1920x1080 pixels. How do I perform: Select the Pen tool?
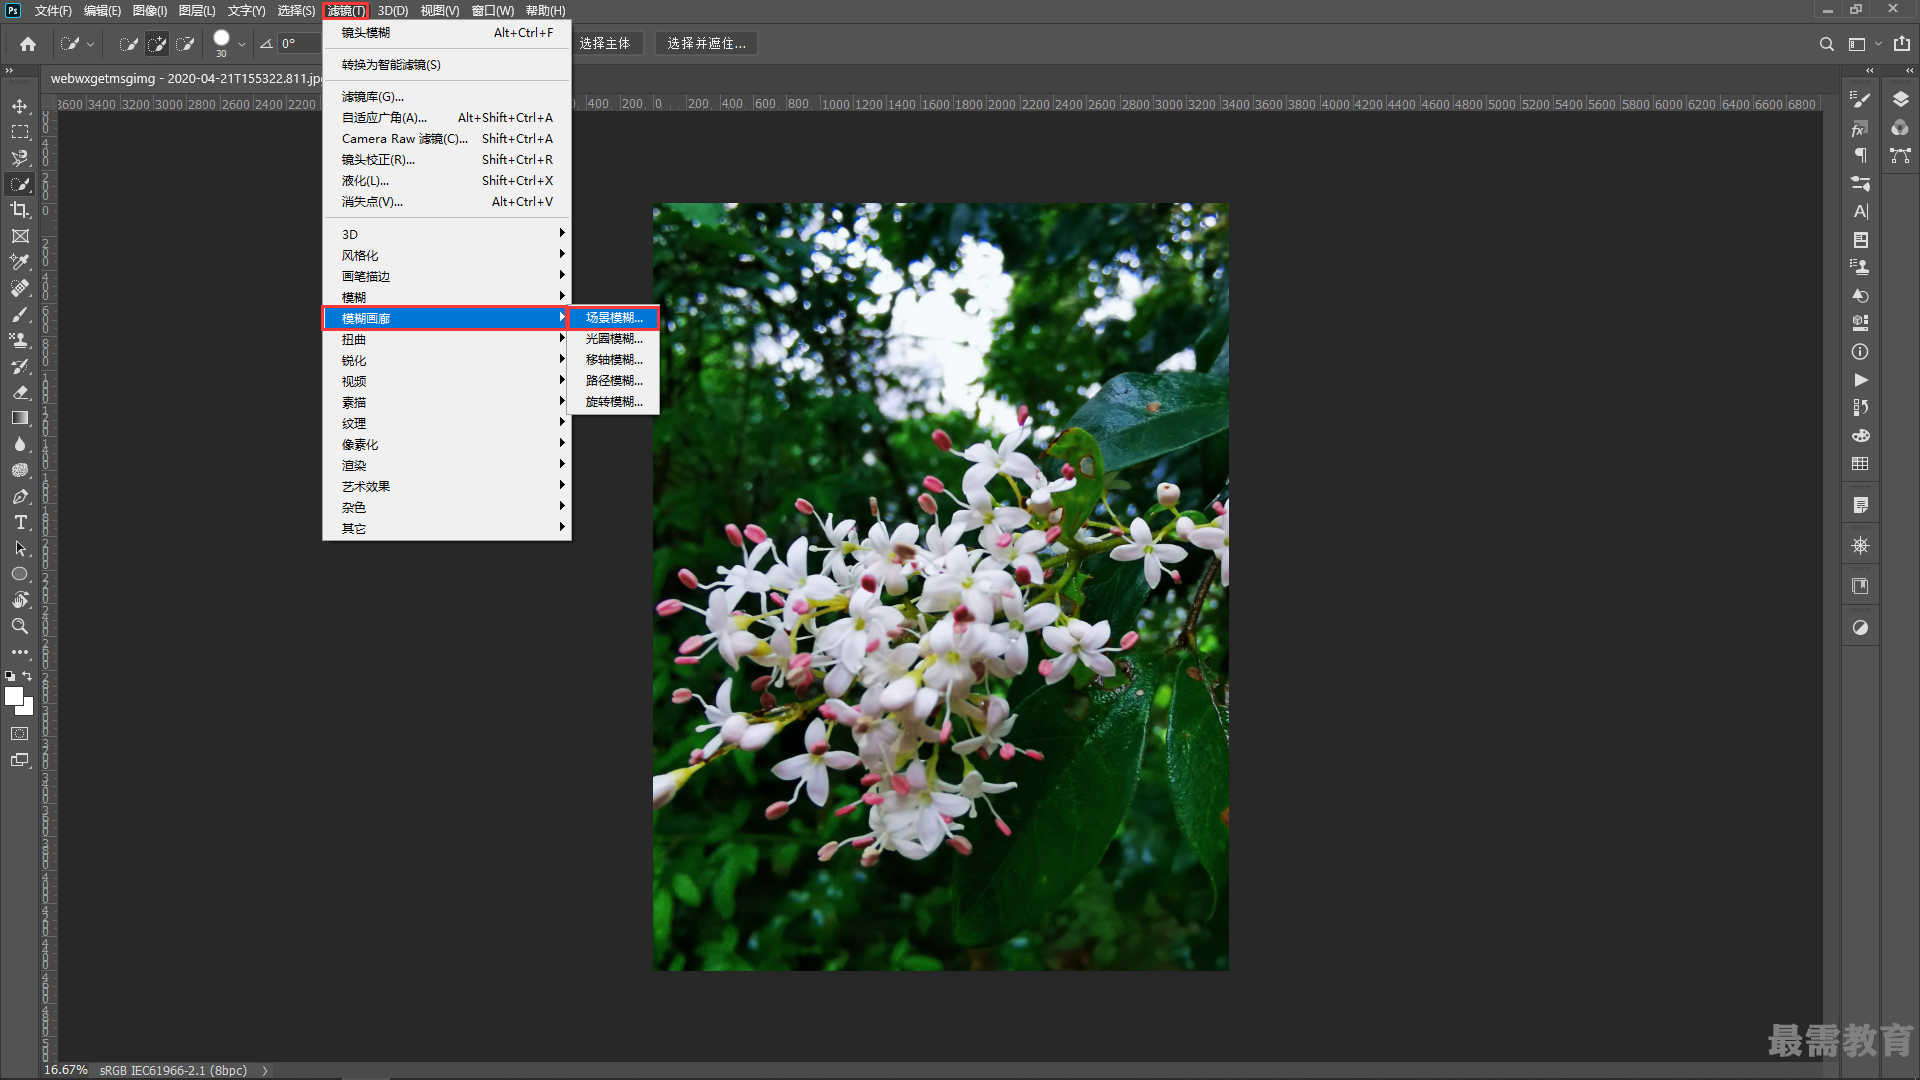(20, 496)
